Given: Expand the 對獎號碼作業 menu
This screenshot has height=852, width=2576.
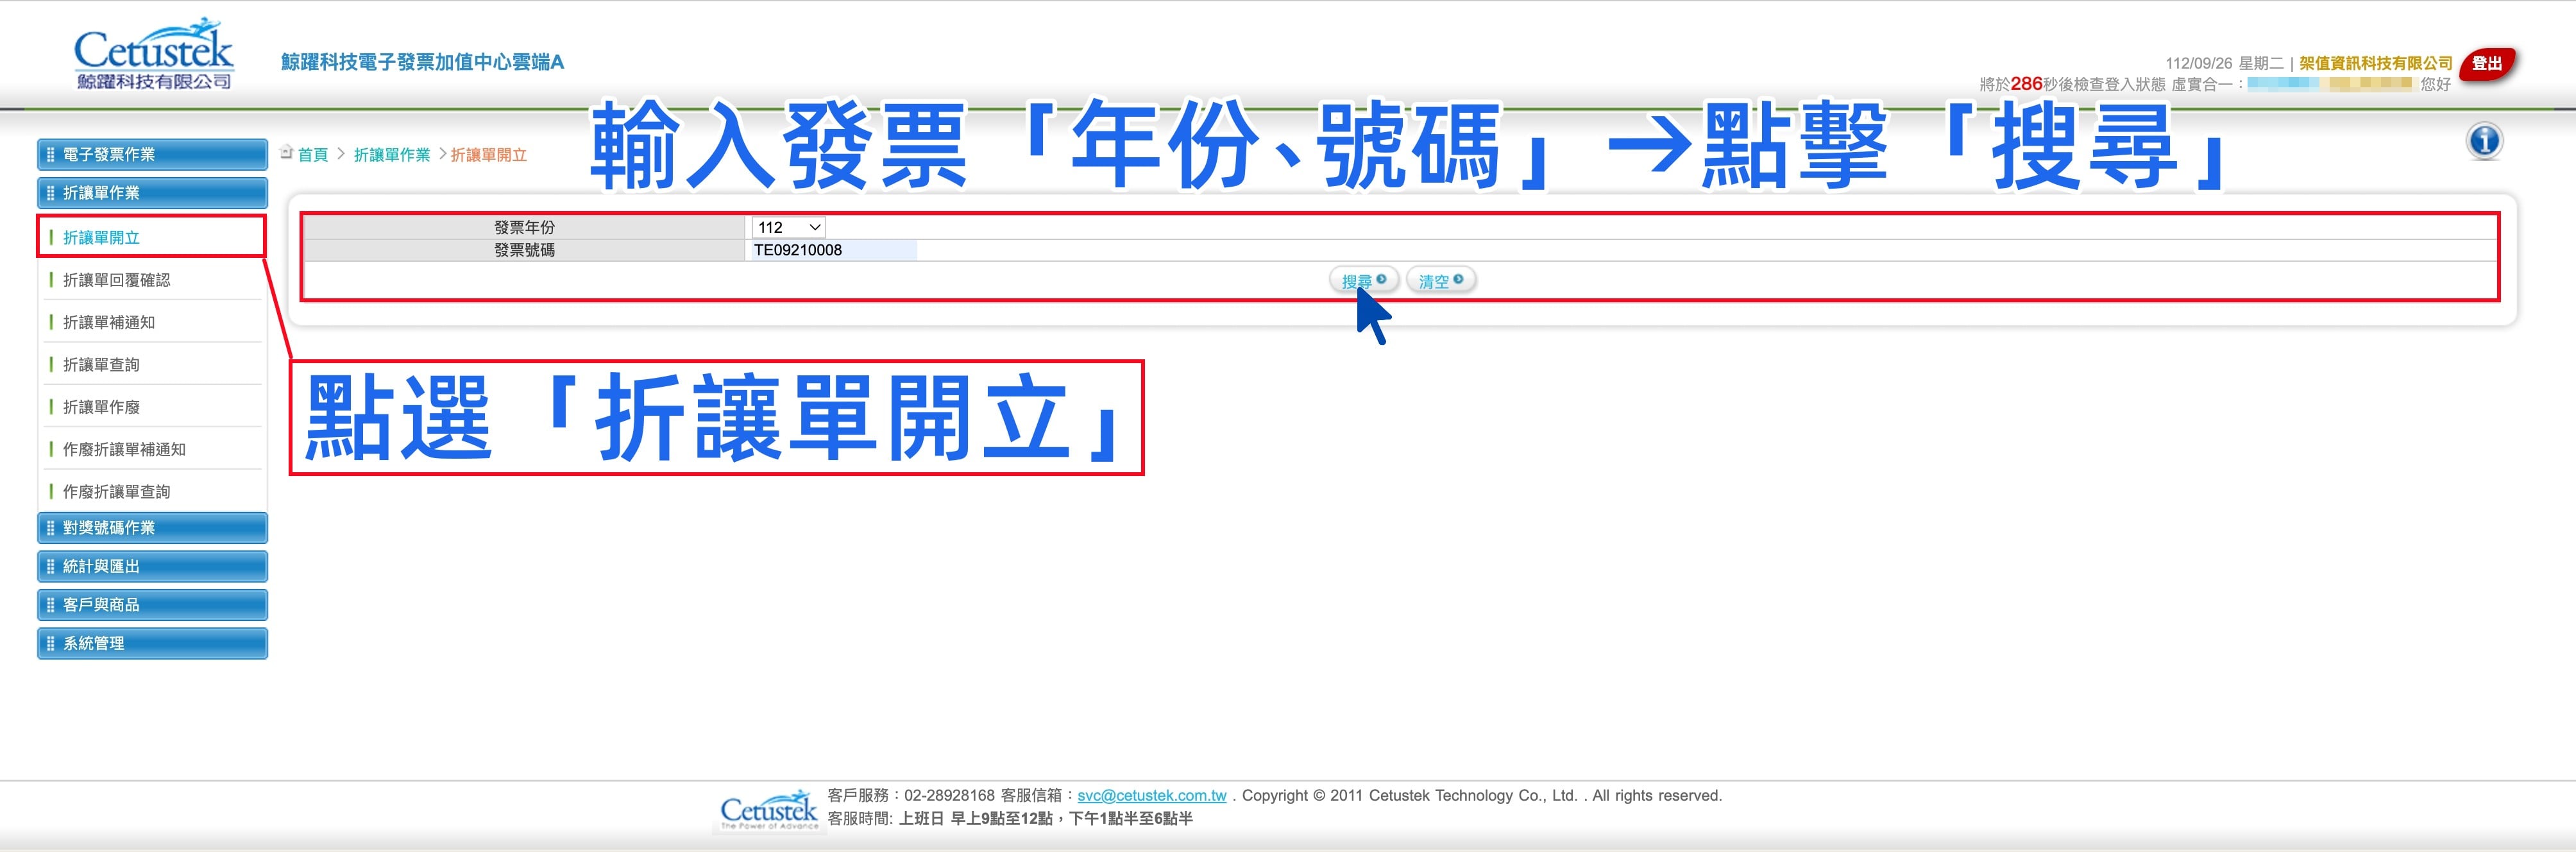Looking at the screenshot, I should pyautogui.click(x=152, y=528).
